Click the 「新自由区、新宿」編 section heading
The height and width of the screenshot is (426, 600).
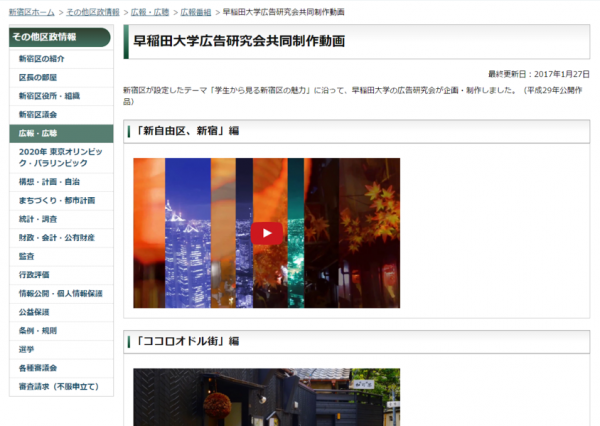[187, 131]
